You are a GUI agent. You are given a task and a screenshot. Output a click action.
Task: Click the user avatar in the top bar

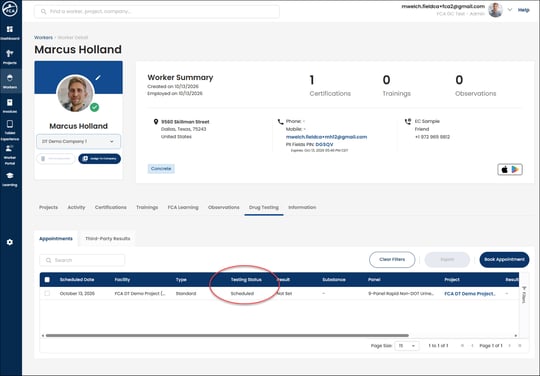pyautogui.click(x=495, y=10)
